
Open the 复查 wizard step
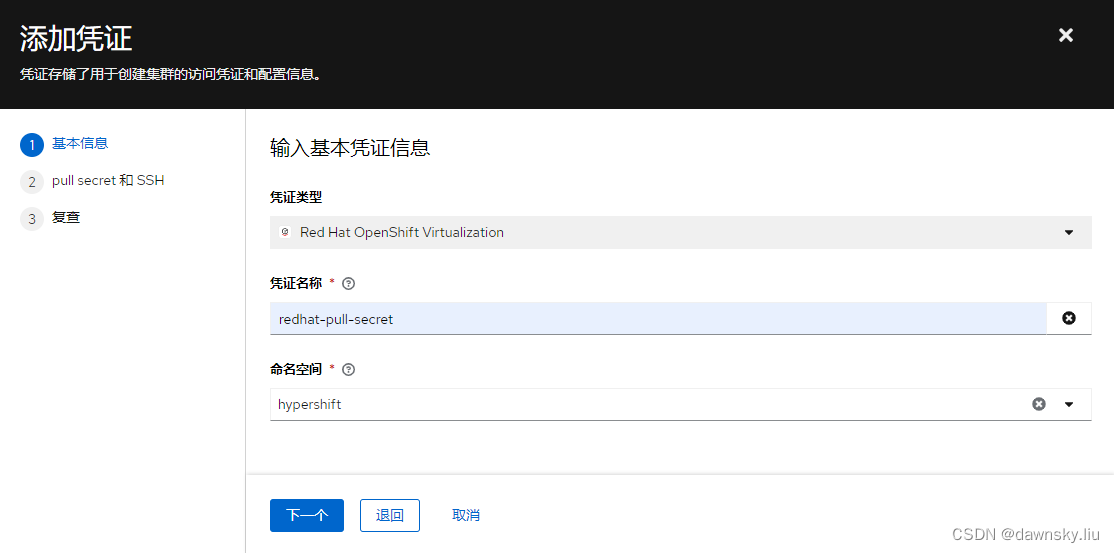(65, 218)
